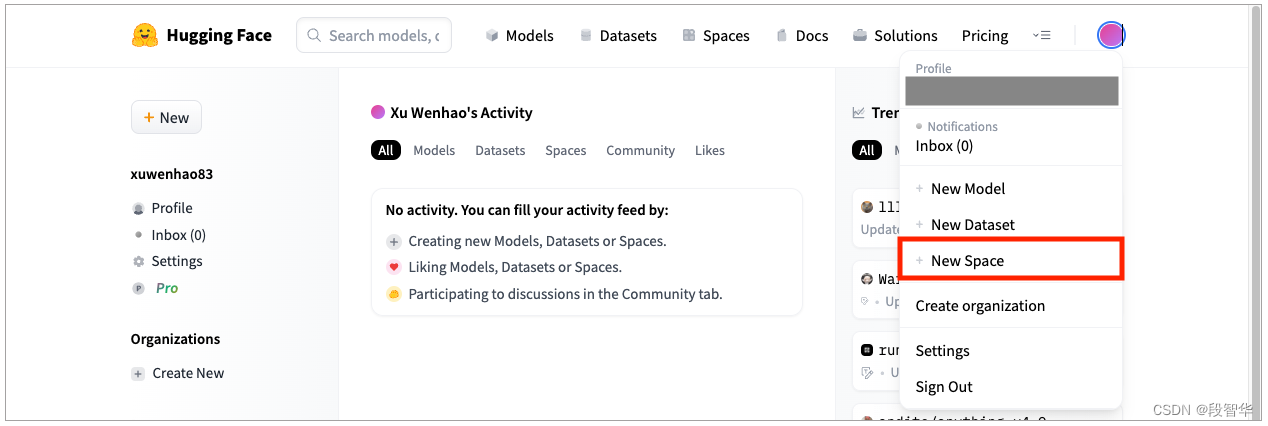The image size is (1268, 426).
Task: Open Profile in the left sidebar
Action: [x=162, y=208]
